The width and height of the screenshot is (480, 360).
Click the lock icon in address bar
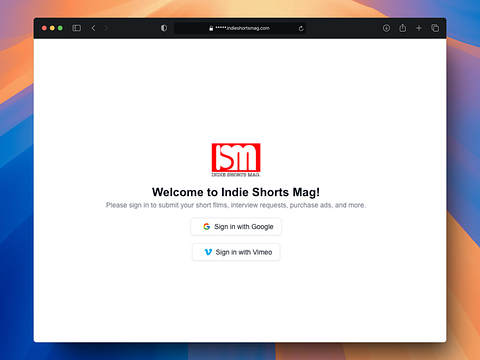pyautogui.click(x=211, y=28)
